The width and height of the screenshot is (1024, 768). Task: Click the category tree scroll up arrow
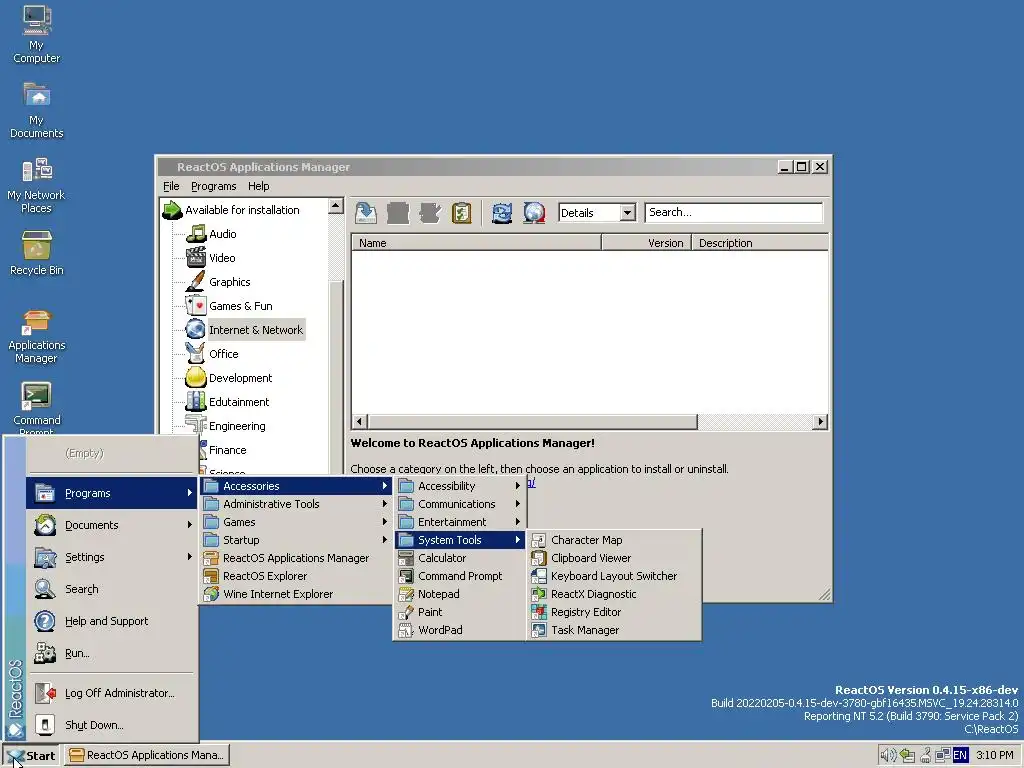336,206
